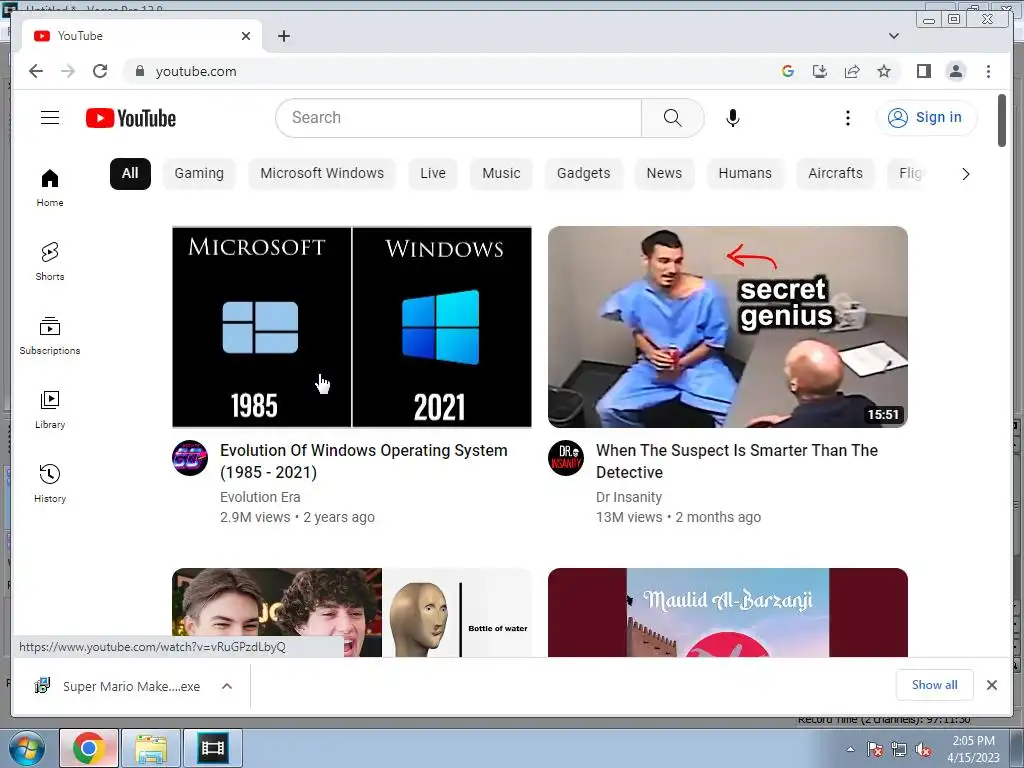The height and width of the screenshot is (768, 1024).
Task: Open a new Chrome tab
Action: click(283, 36)
